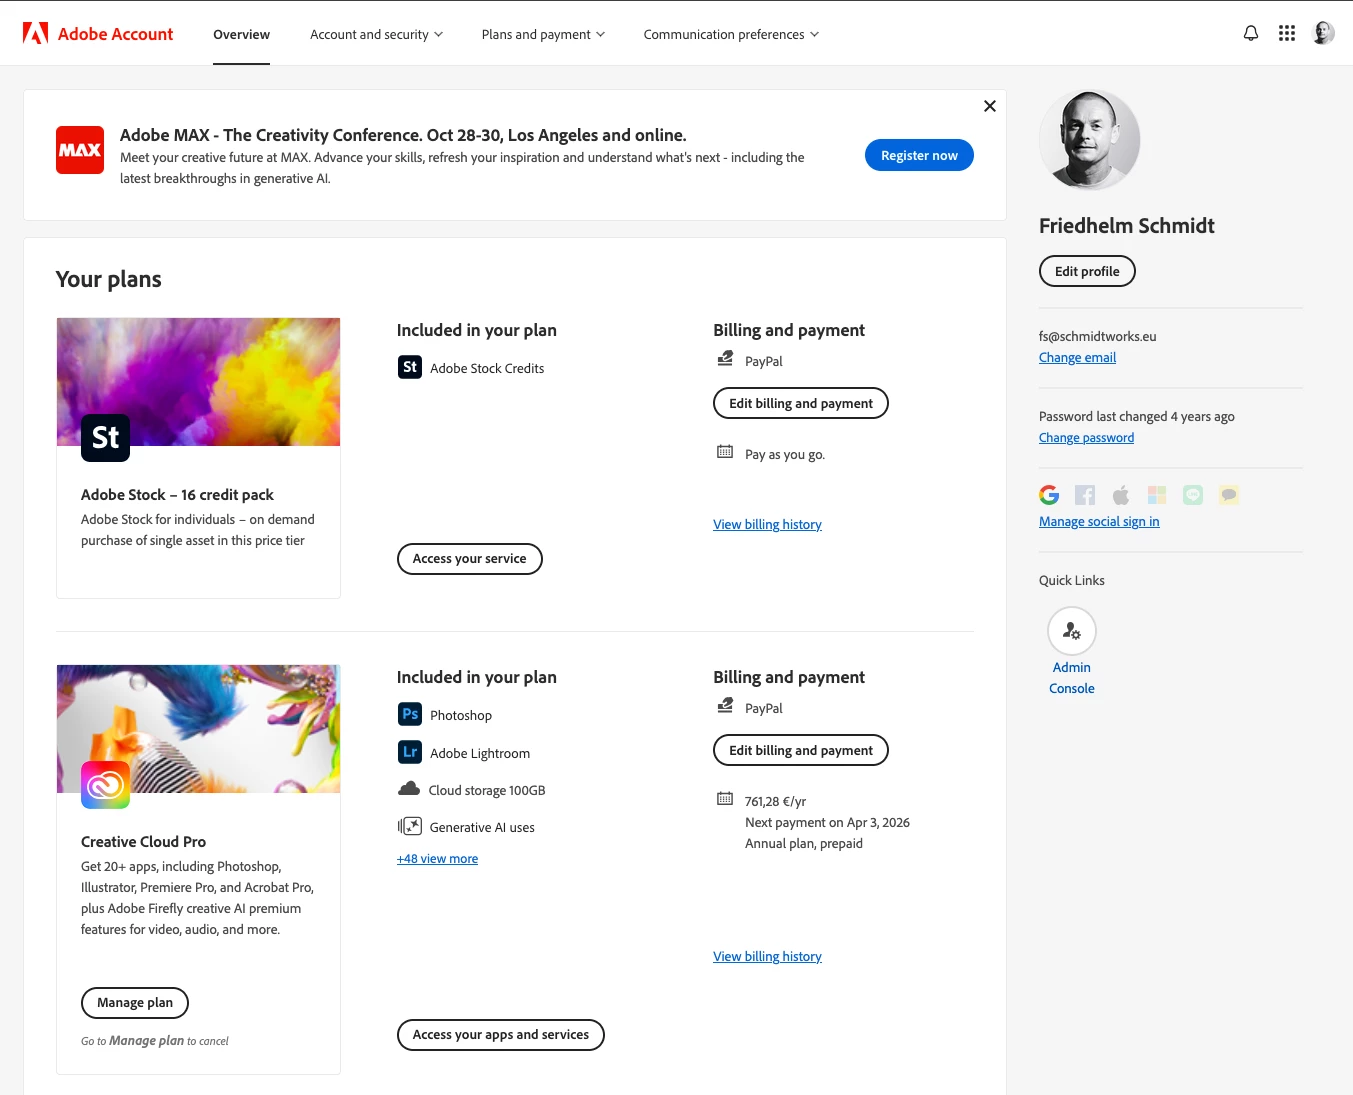Click the cloud storage icon
Screen dimensions: 1353x1095
pos(409,789)
